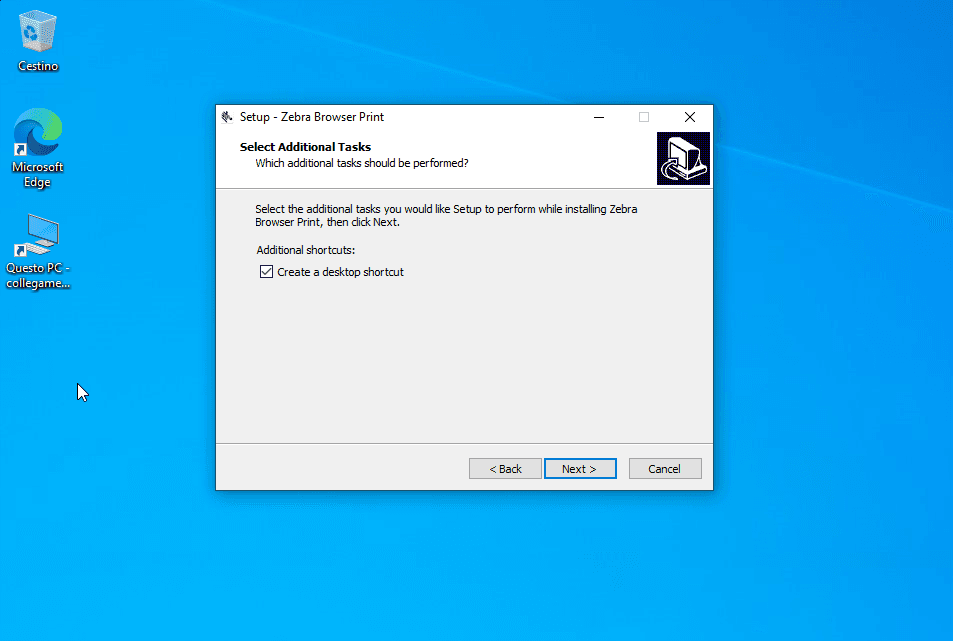Click the installer computer image in header
This screenshot has height=641, width=953.
[683, 158]
